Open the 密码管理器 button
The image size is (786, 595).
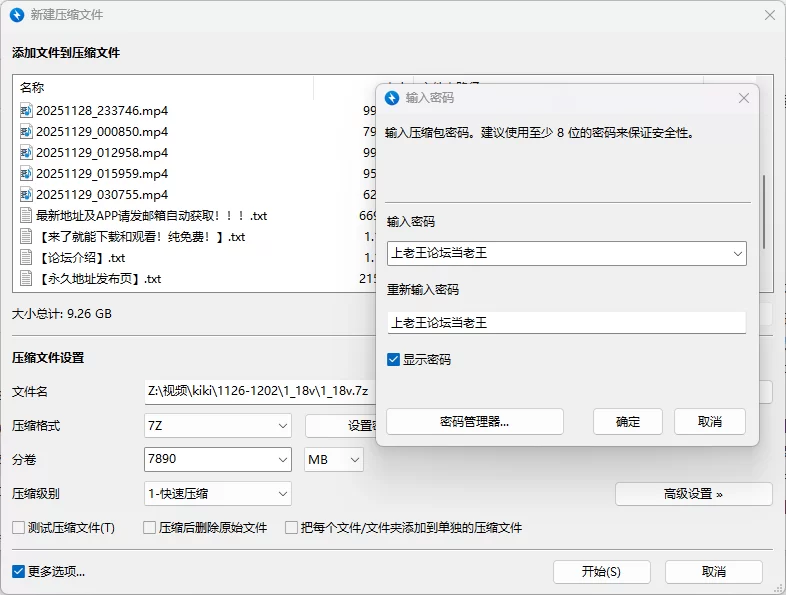(474, 422)
